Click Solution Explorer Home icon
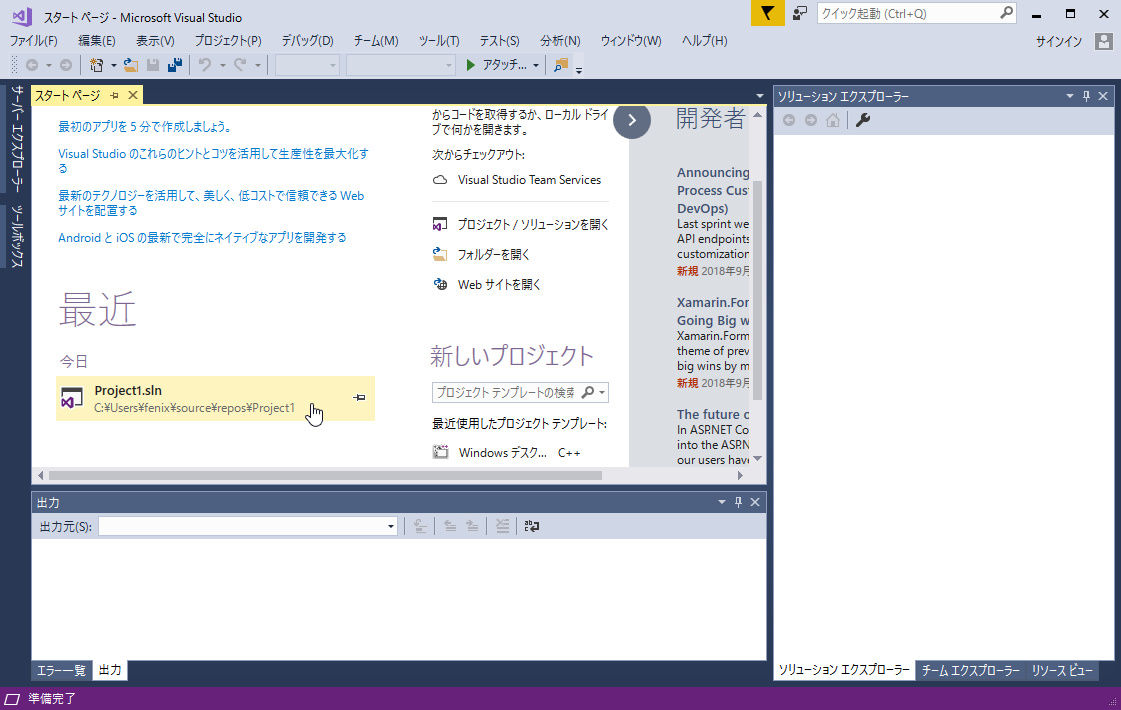 (833, 120)
